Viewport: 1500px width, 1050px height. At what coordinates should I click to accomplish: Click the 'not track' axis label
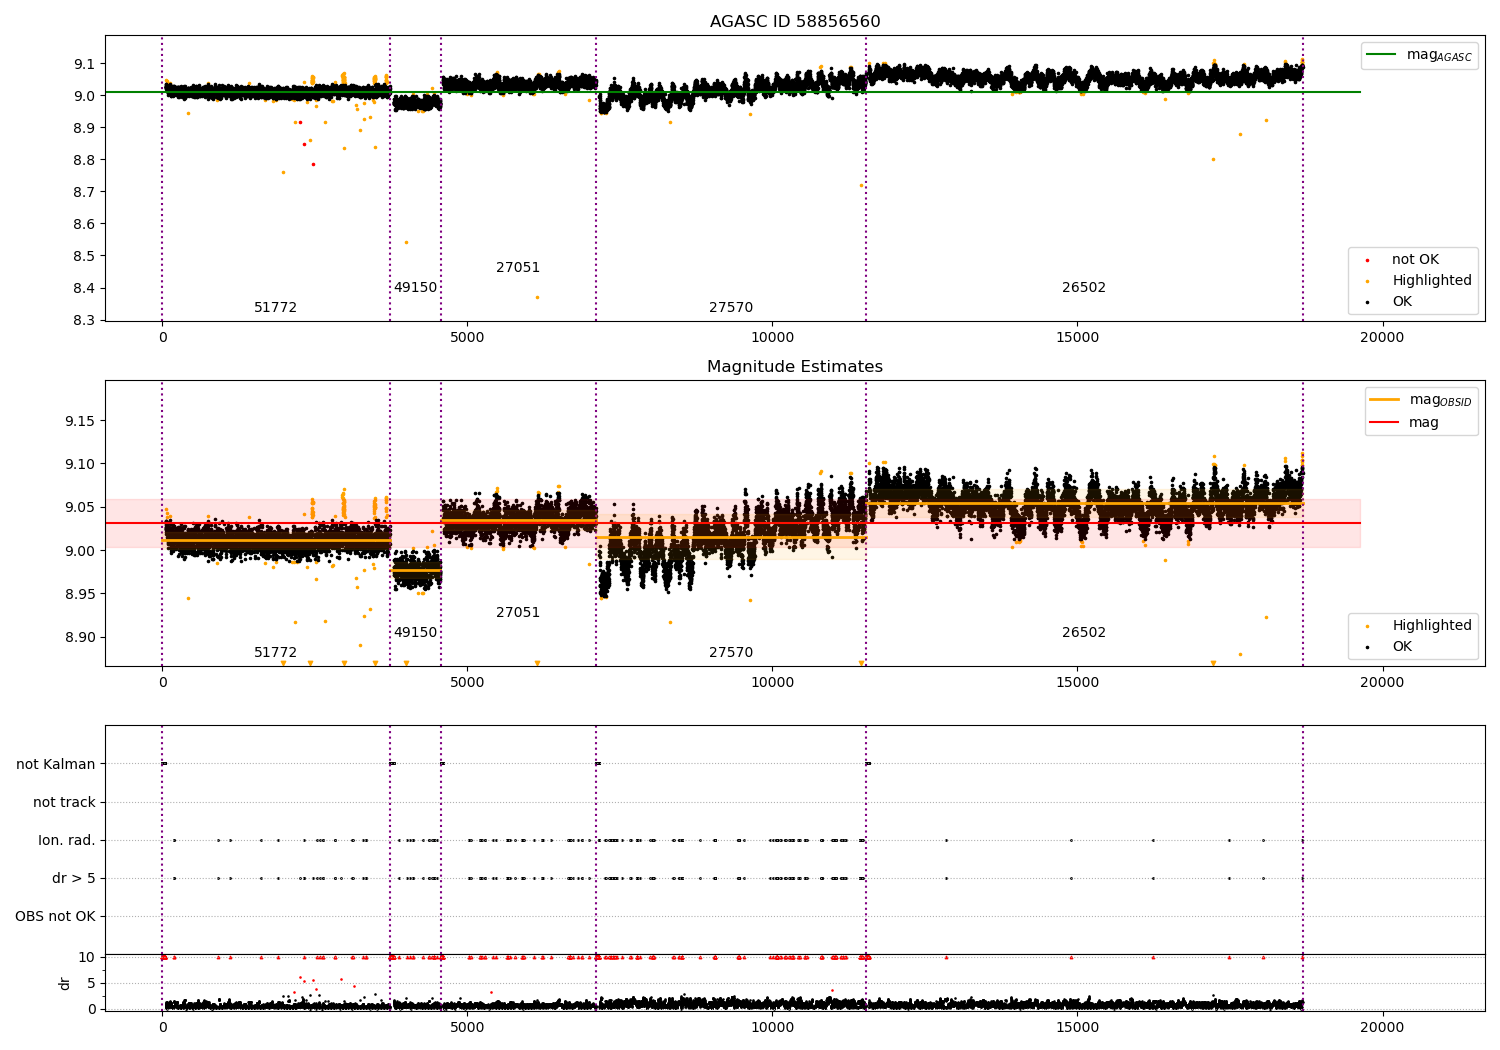[x=64, y=802]
